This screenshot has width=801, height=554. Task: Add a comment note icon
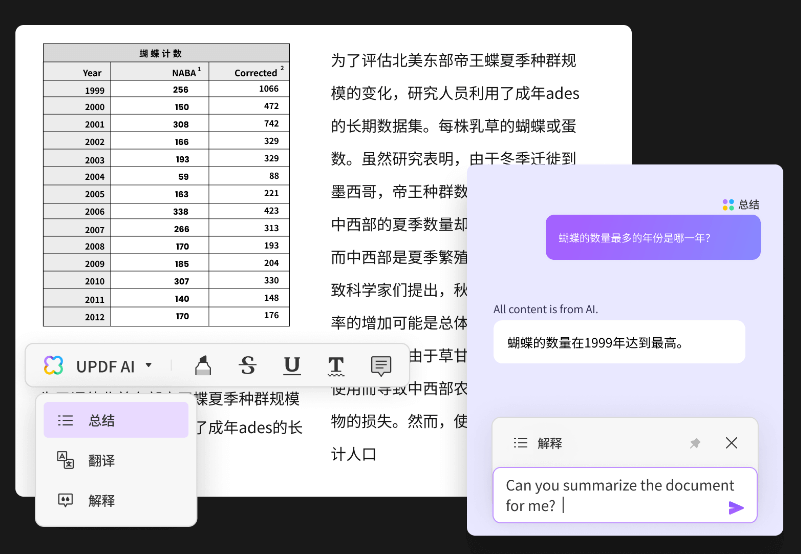click(381, 366)
